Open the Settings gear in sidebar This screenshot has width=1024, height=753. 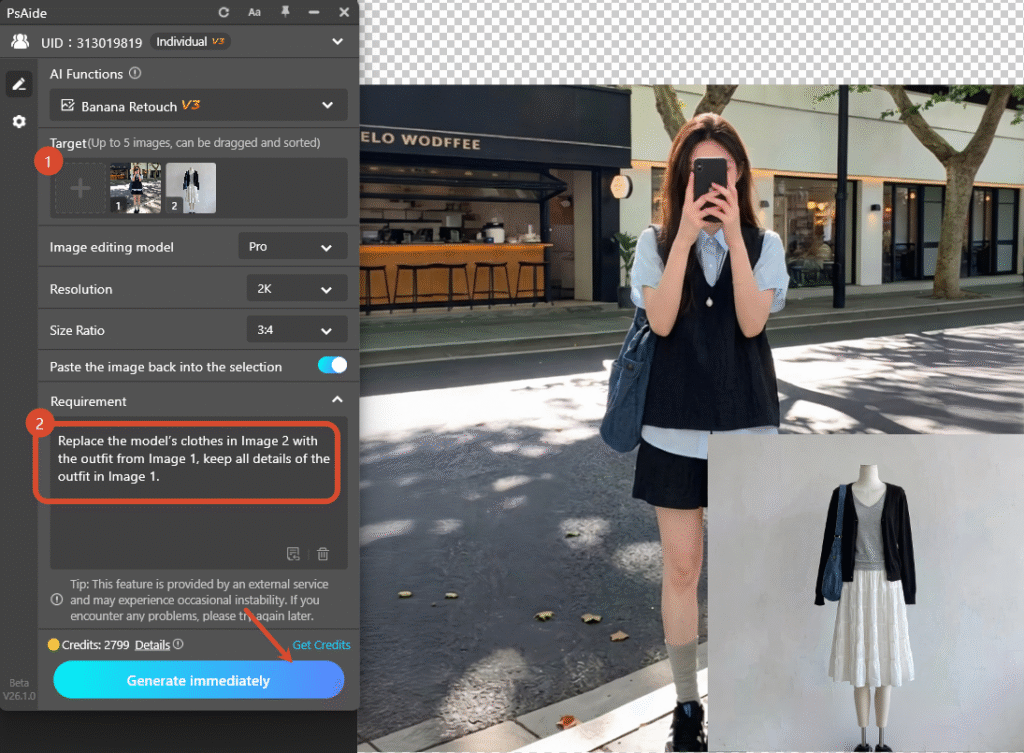click(x=18, y=120)
